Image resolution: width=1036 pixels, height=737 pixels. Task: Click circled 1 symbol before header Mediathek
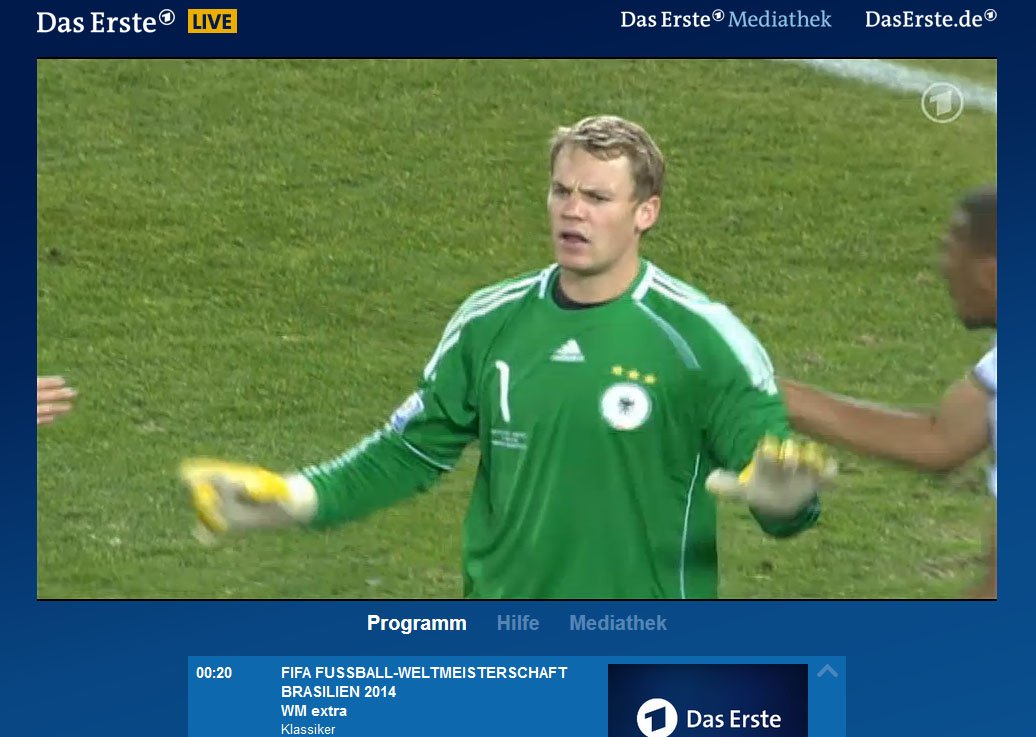(718, 16)
